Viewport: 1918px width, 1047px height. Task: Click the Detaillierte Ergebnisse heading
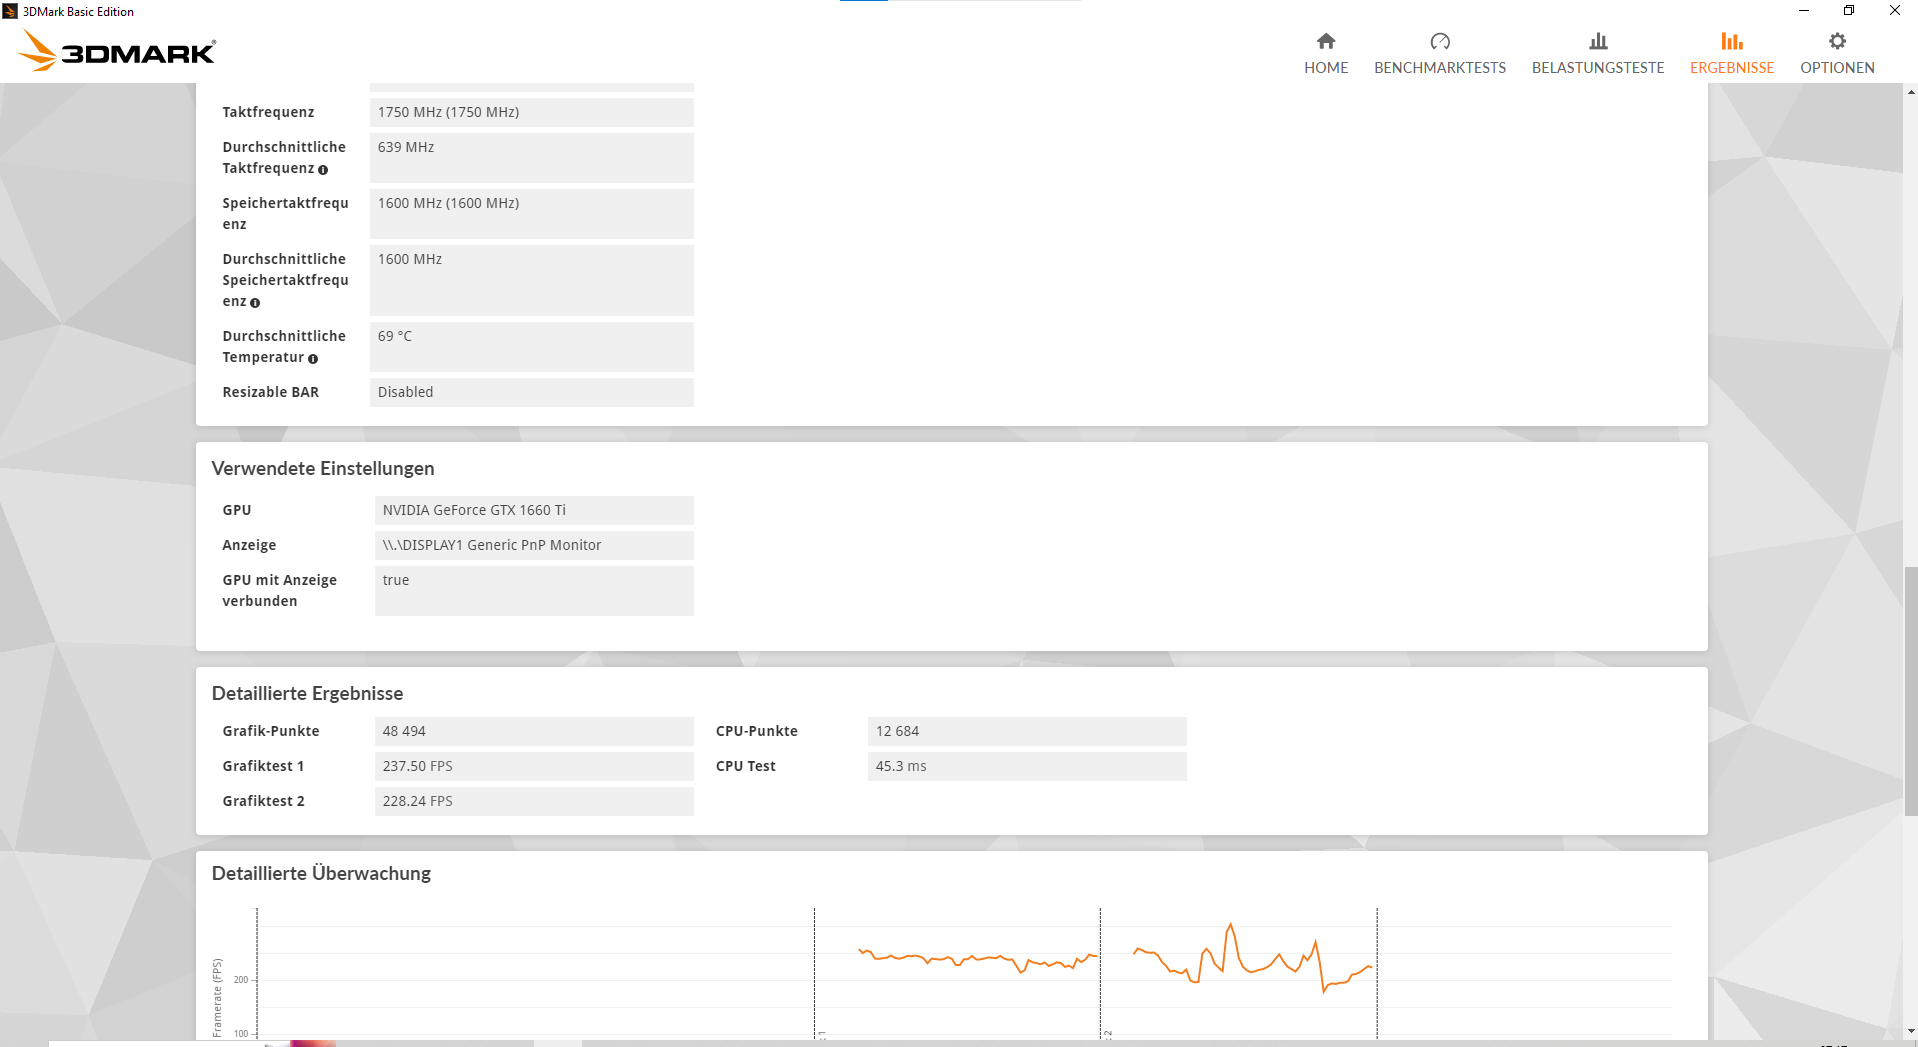click(x=307, y=693)
